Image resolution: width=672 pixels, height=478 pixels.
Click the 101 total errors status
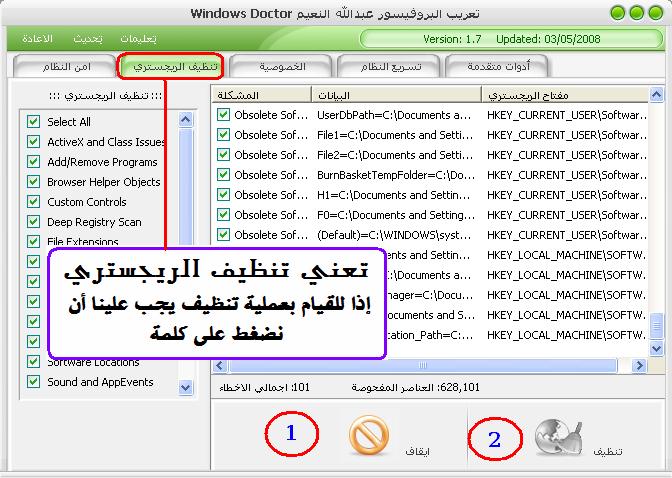(264, 388)
